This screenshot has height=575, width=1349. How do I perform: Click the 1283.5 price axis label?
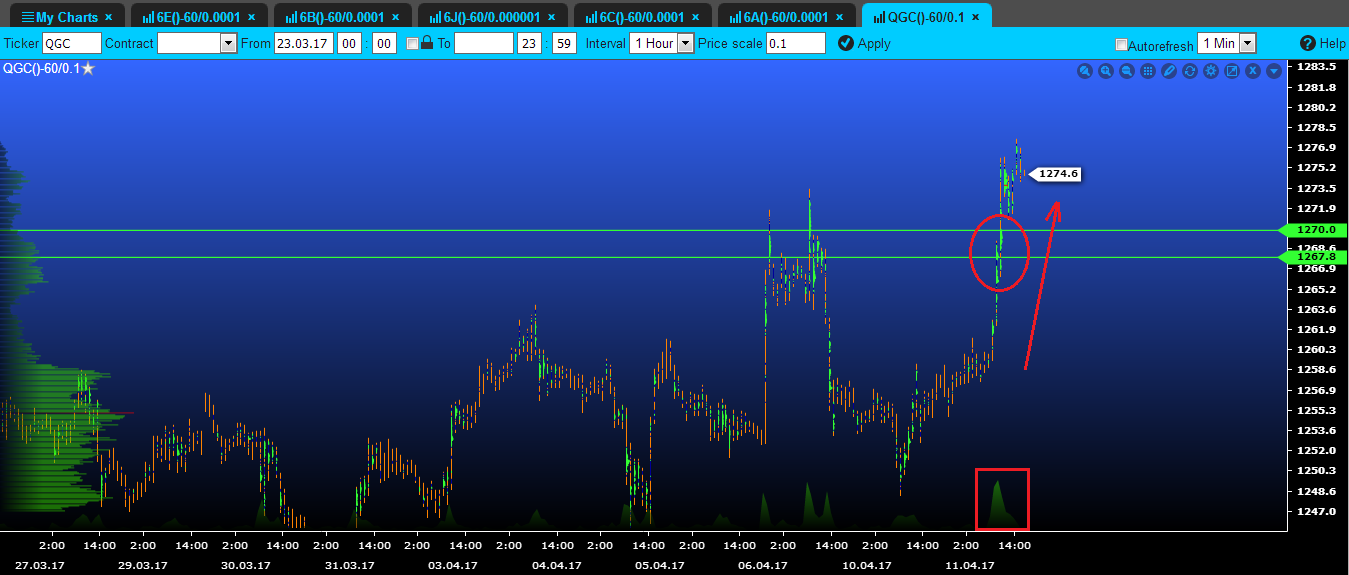[1316, 66]
